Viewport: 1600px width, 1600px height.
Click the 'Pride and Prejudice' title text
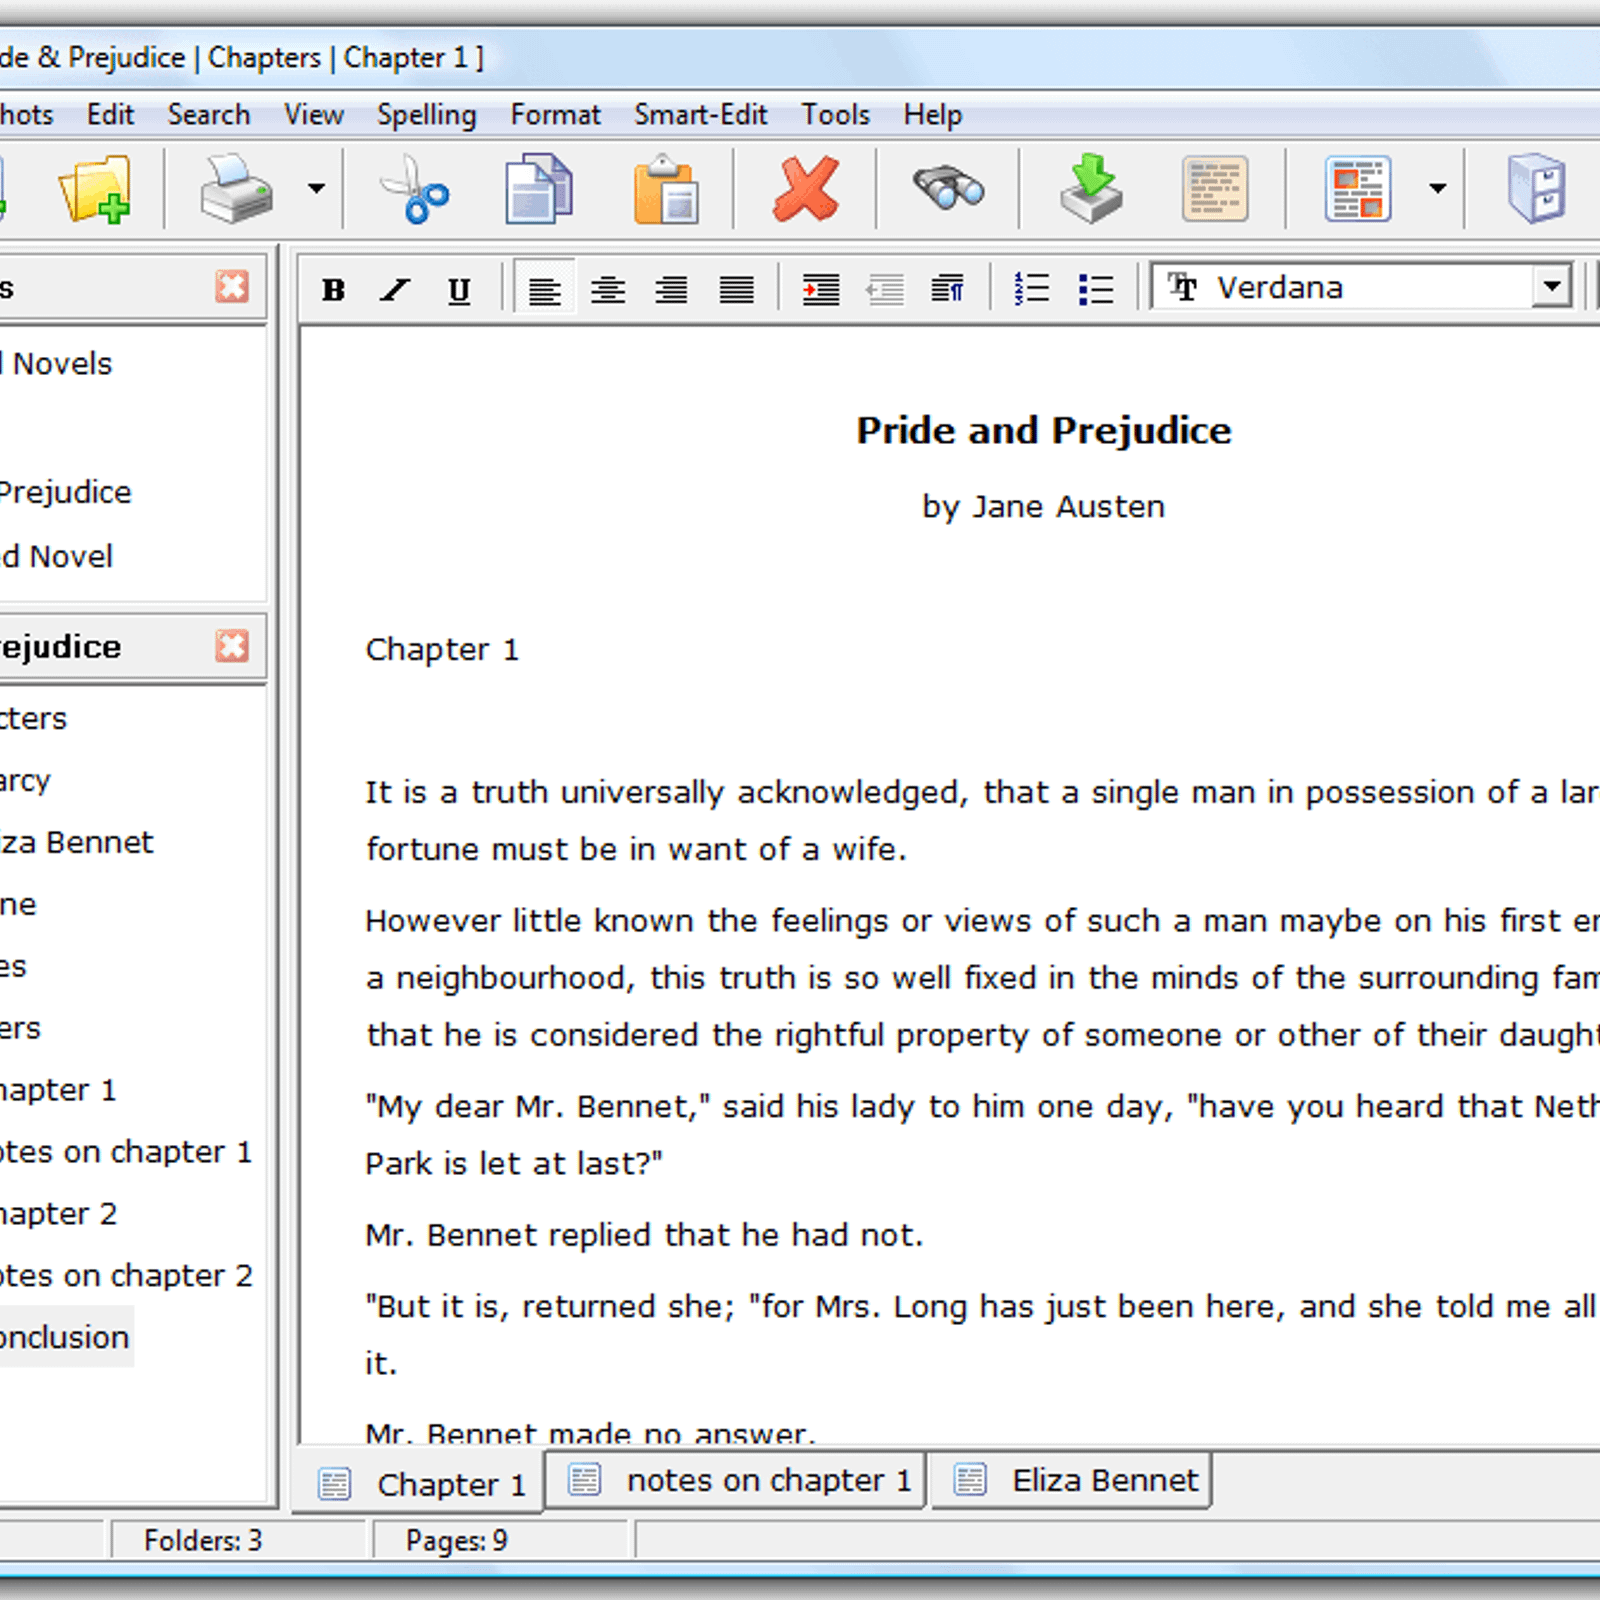pos(1044,431)
